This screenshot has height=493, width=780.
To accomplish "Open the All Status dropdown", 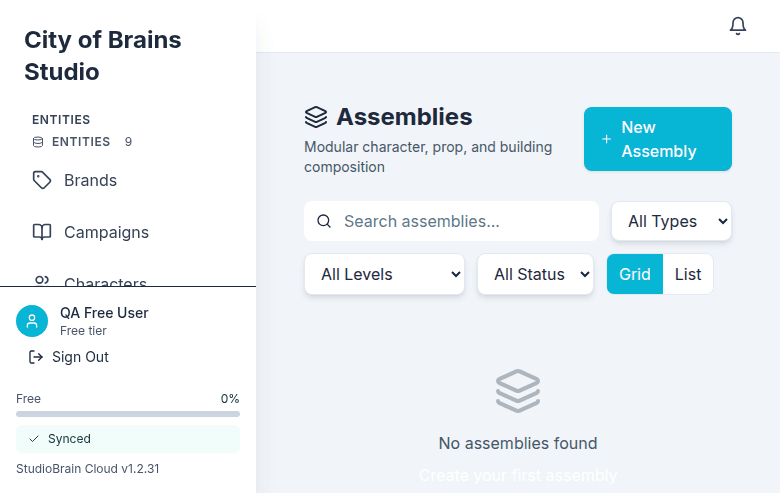I will pos(535,274).
